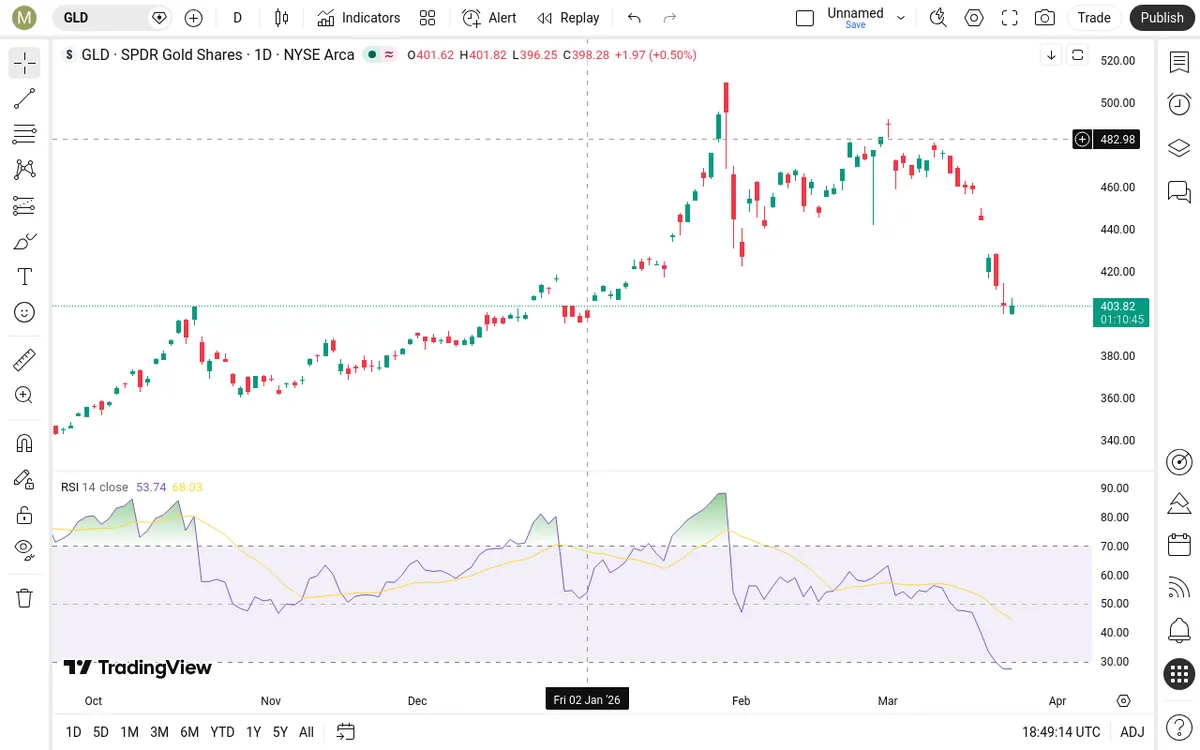Select the crosshair cursor tool
The width and height of the screenshot is (1200, 750).
point(25,64)
